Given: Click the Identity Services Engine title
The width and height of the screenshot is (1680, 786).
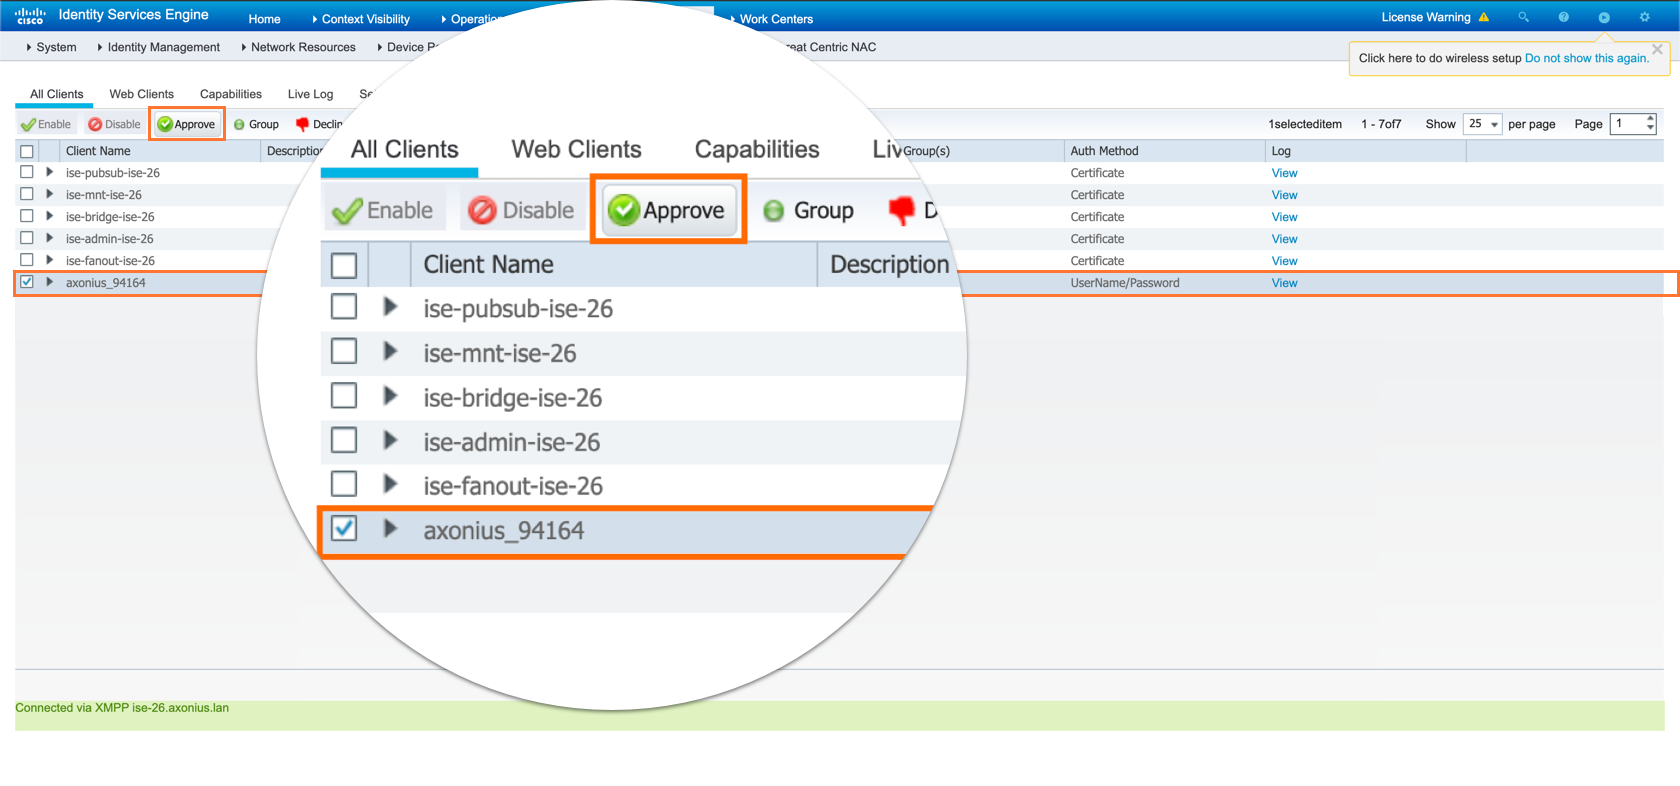Looking at the screenshot, I should pos(134,15).
